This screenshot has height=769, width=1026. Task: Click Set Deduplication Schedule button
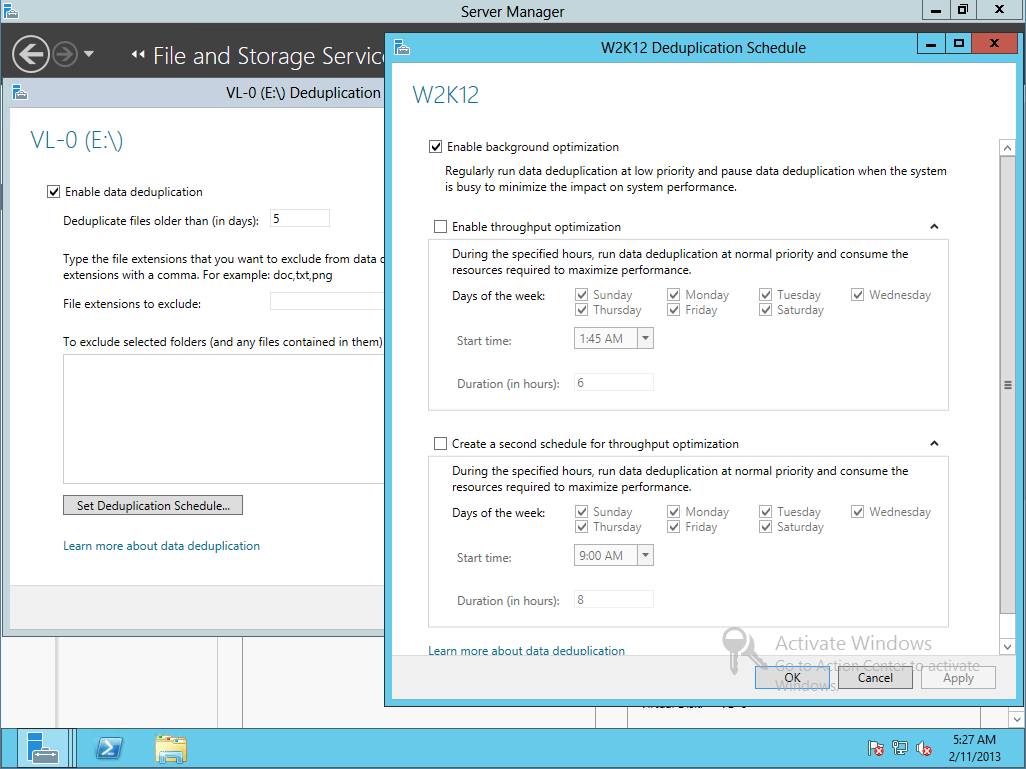[153, 505]
